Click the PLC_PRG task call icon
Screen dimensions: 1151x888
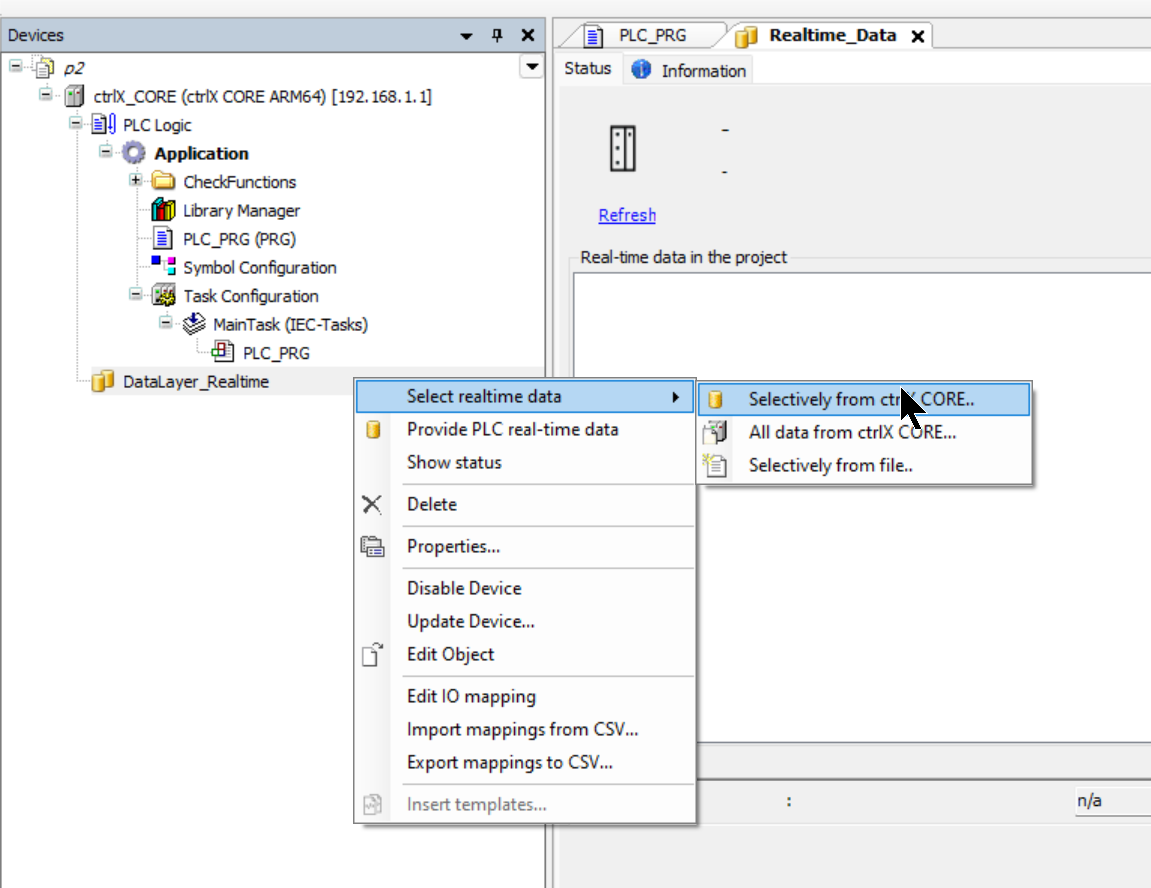(x=222, y=352)
